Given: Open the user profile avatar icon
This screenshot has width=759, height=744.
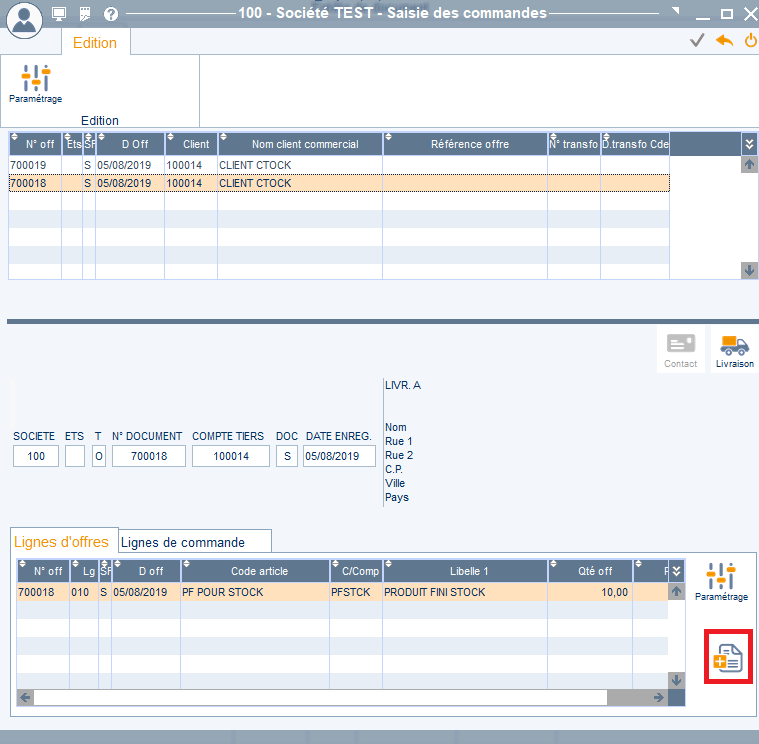Looking at the screenshot, I should coord(24,19).
